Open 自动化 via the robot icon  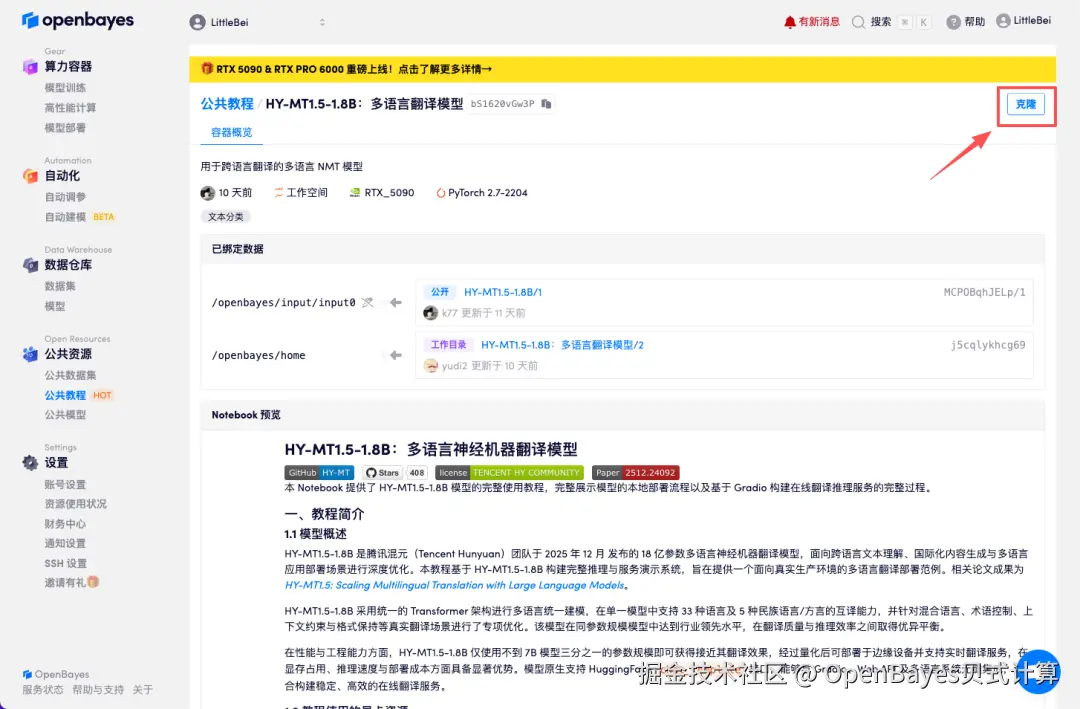(x=31, y=177)
